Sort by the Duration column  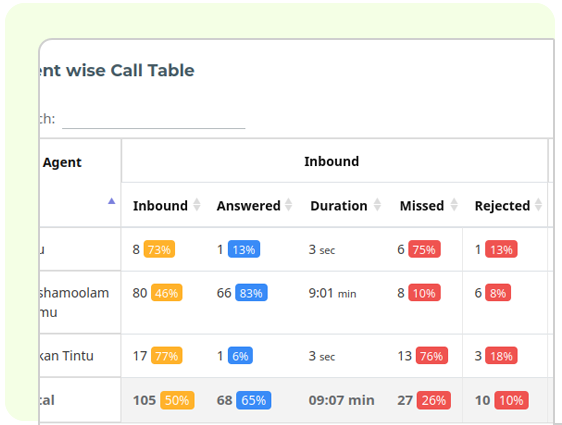tap(377, 205)
